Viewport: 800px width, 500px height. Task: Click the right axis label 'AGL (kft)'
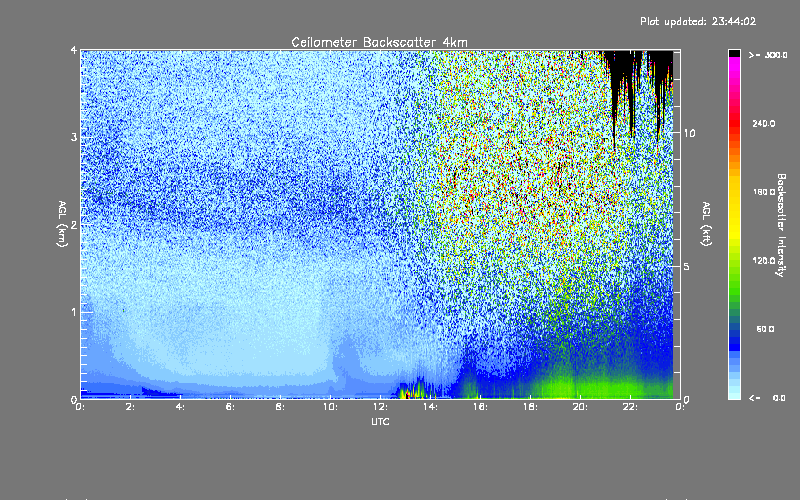(706, 224)
